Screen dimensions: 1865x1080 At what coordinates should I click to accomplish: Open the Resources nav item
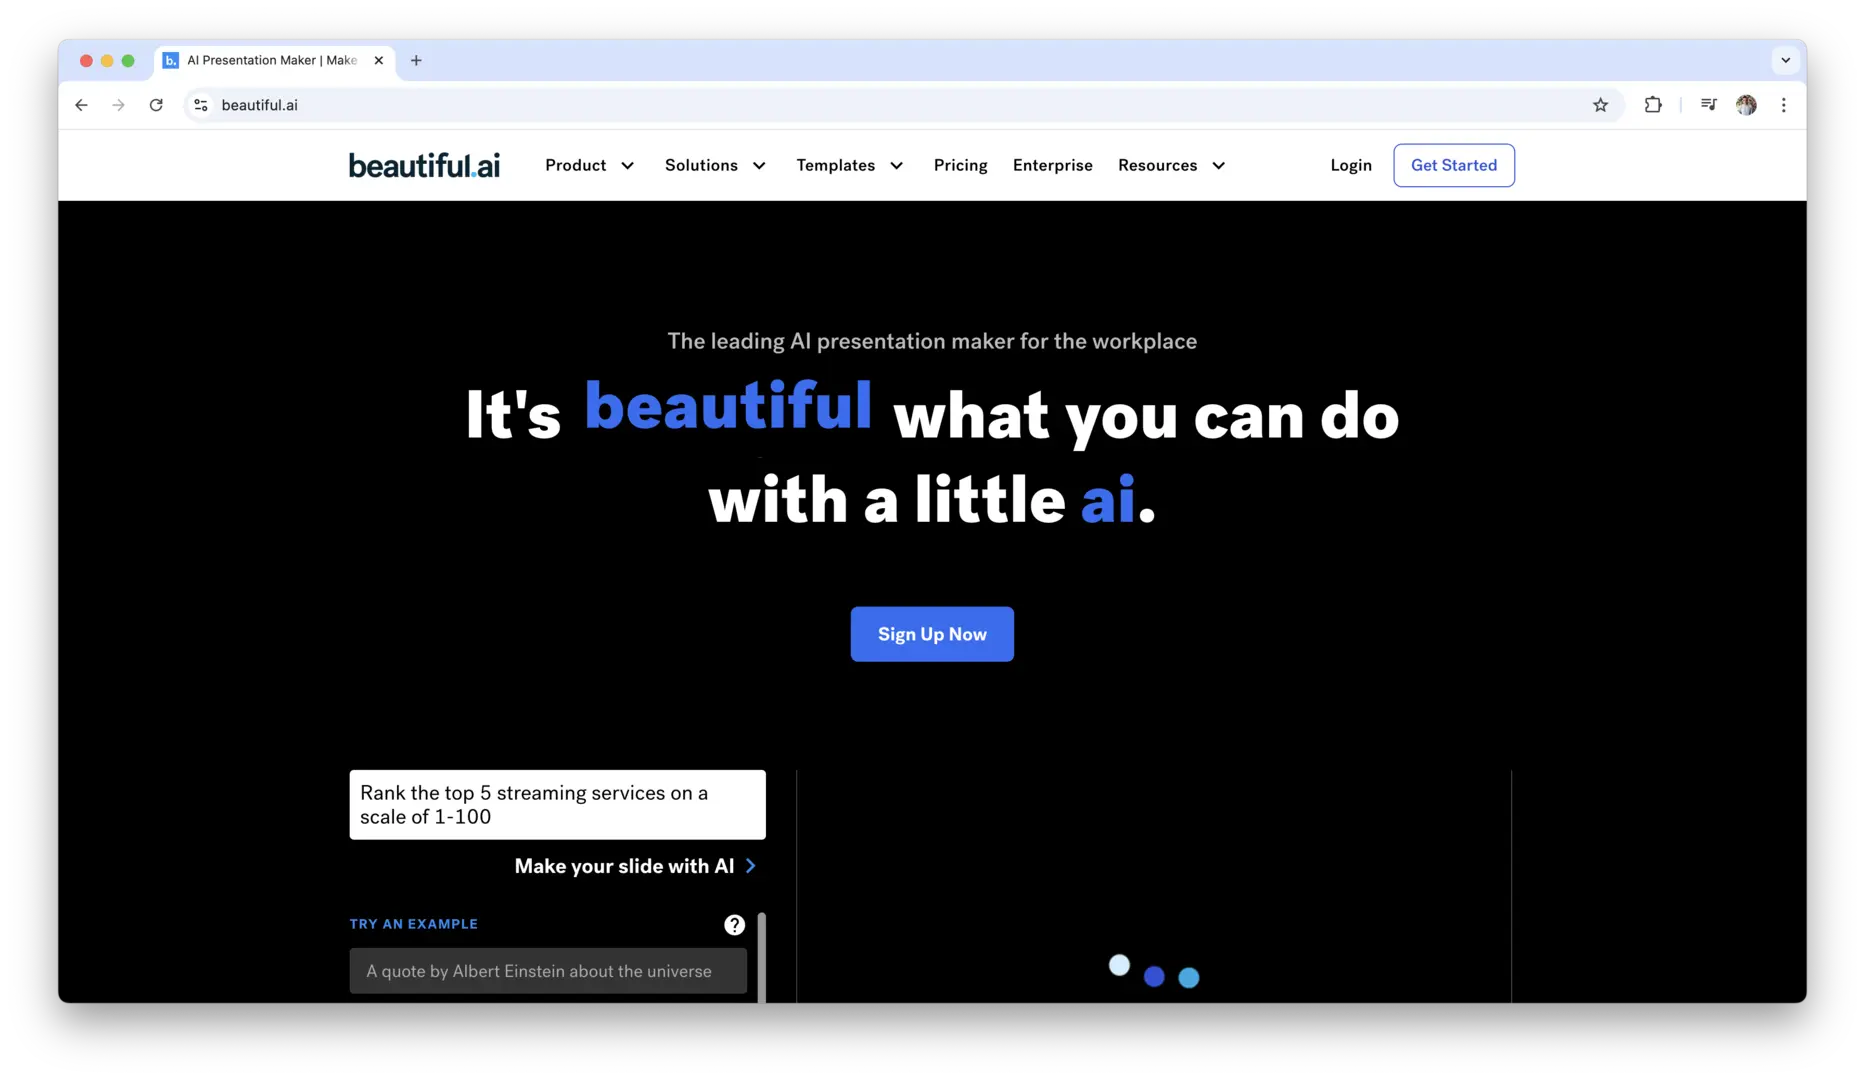[x=1157, y=165]
